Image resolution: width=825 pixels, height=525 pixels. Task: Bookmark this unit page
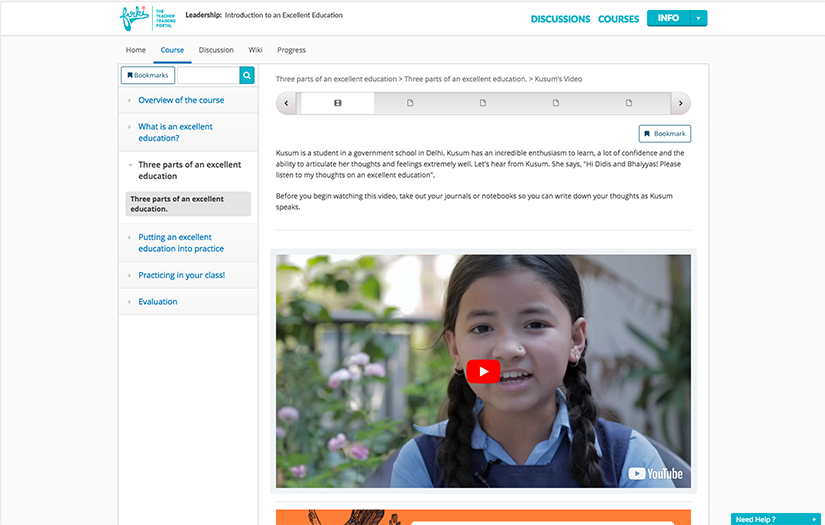[x=665, y=134]
